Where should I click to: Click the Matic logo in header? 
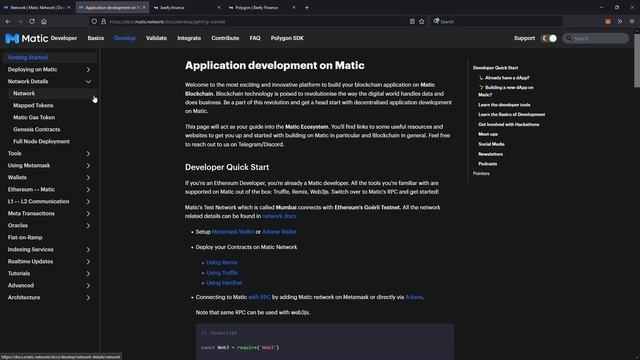click(x=27, y=38)
